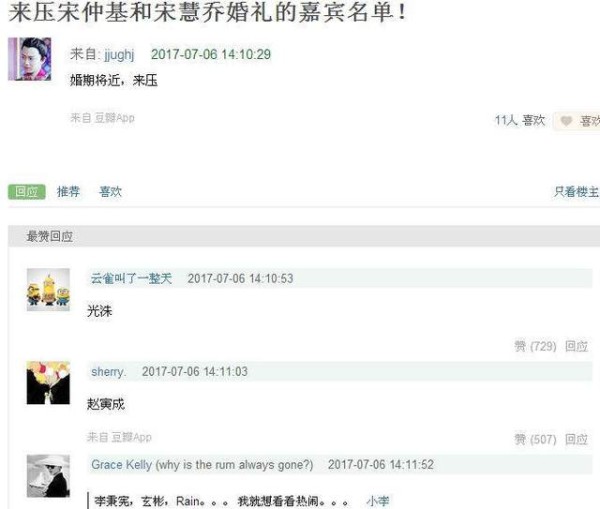
Task: Click the 来自 豆瓣App label under the post
Action: pos(103,118)
